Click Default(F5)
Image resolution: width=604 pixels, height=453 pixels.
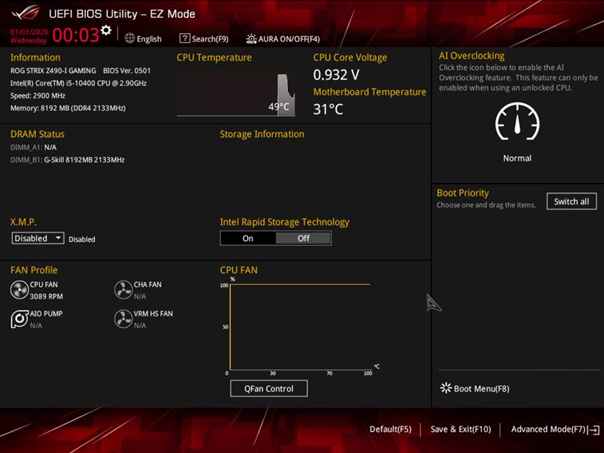(x=390, y=429)
